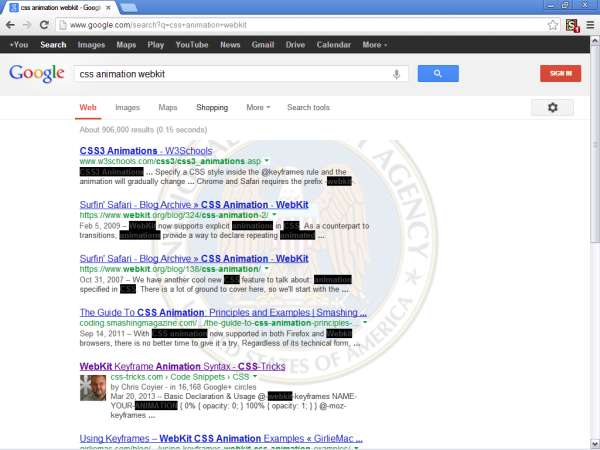Click the Chris Coyier author thumbnail

pos(93,388)
